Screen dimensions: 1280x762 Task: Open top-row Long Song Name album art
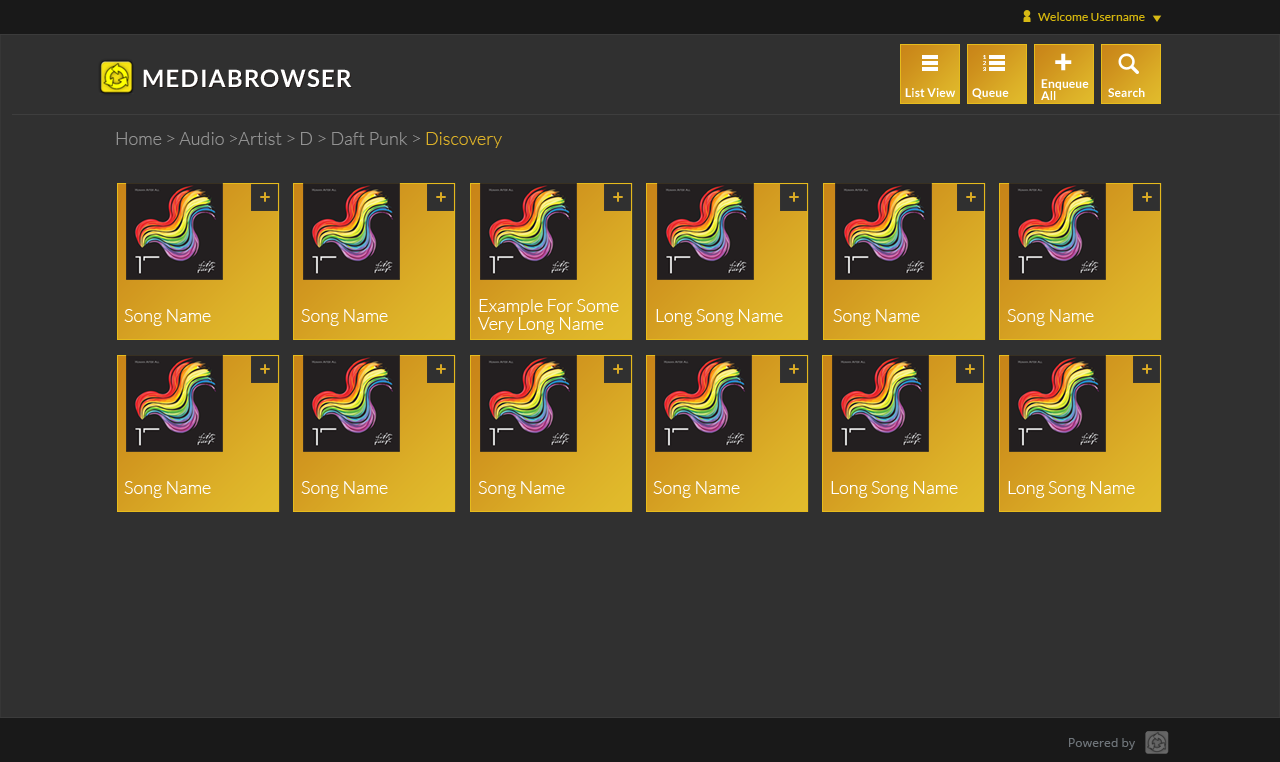click(705, 231)
